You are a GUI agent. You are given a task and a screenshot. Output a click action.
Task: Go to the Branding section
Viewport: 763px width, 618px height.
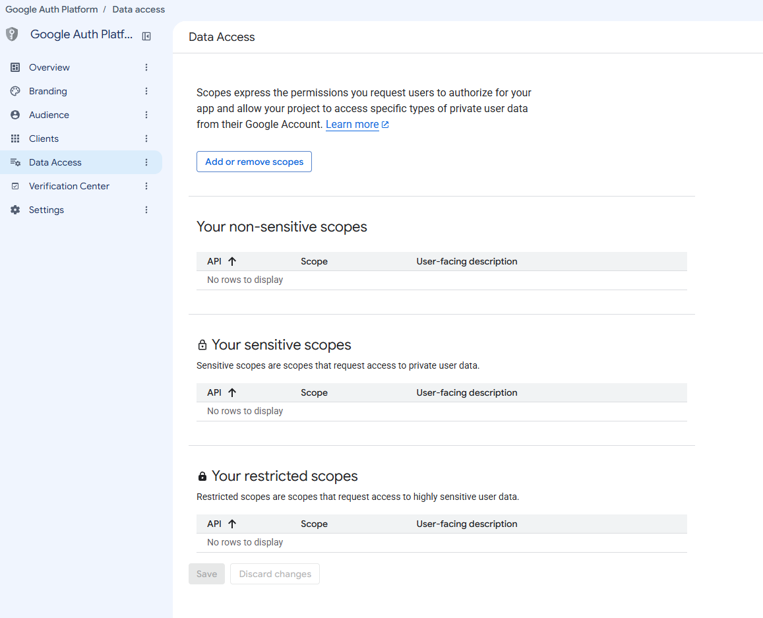click(x=48, y=91)
